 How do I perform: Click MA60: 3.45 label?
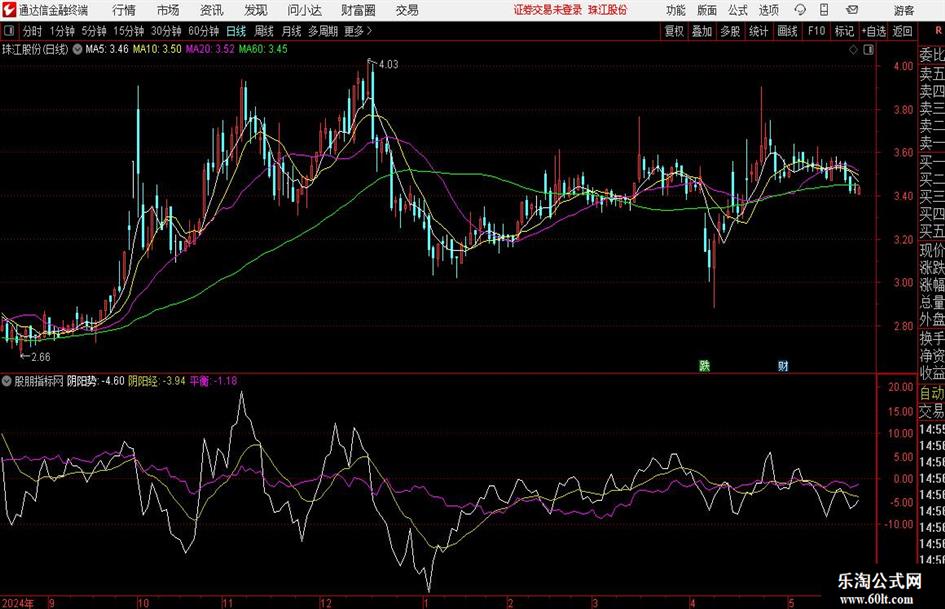click(263, 49)
